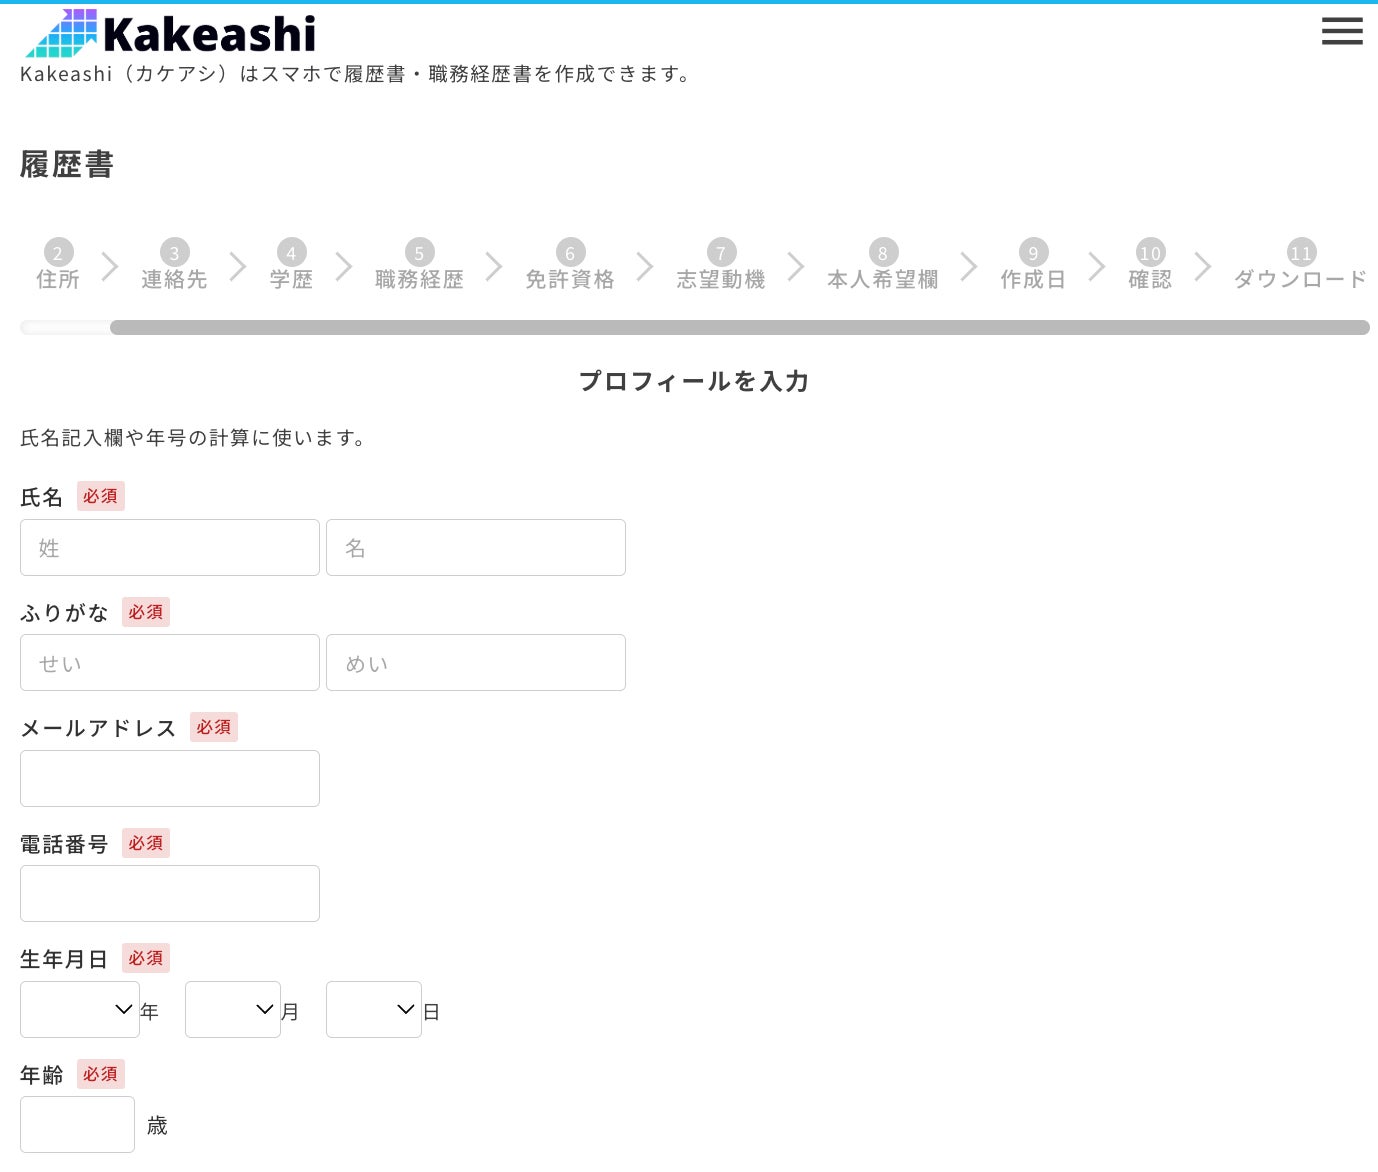Screen dimensions: 1378x1172
Task: Select step 7 志望動機 icon
Action: [x=721, y=253]
